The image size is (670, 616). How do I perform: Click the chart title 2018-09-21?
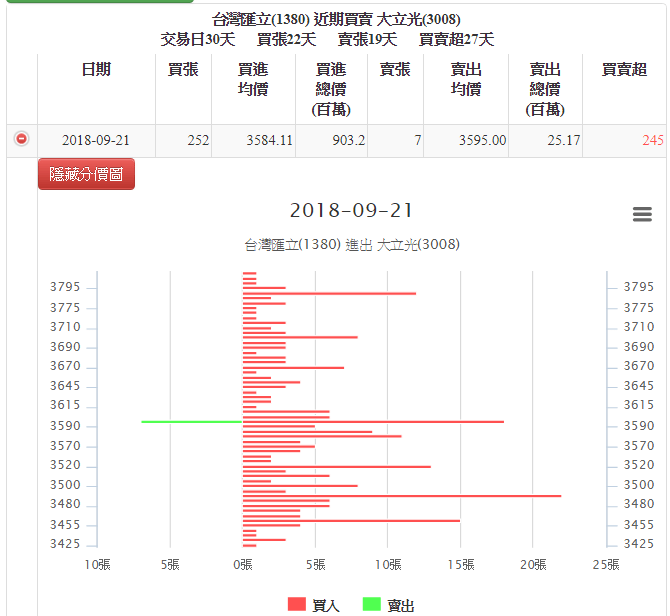tap(351, 211)
